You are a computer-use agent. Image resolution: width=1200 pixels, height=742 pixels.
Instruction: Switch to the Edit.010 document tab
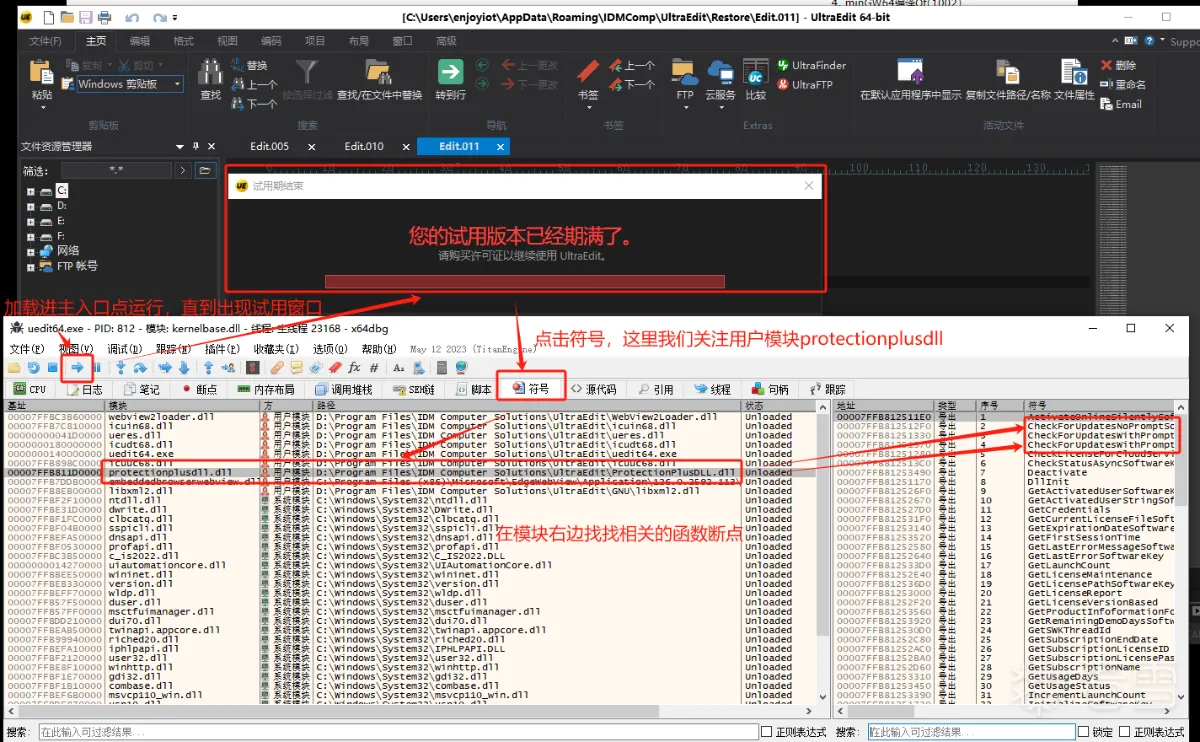click(x=364, y=146)
